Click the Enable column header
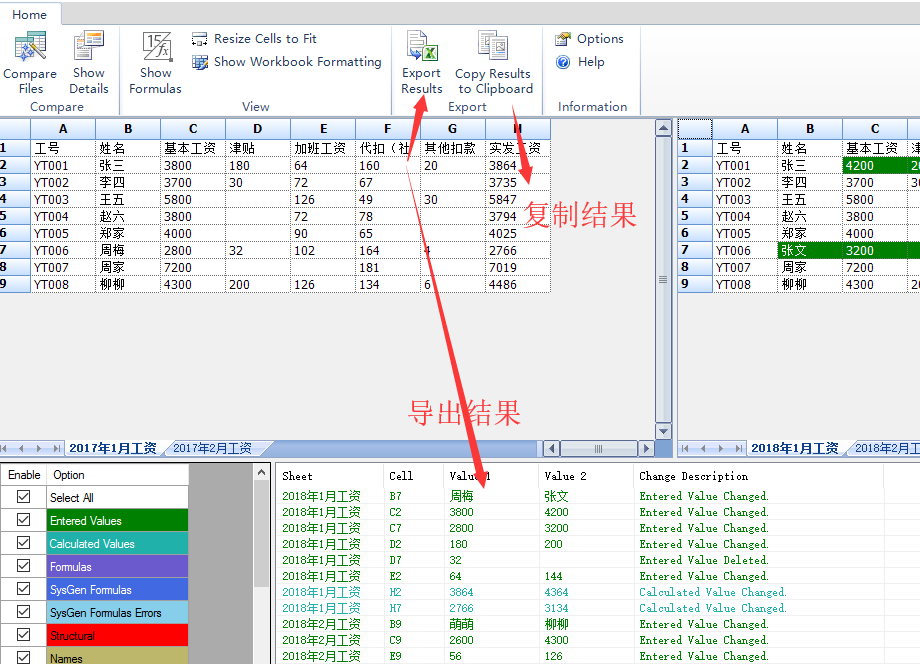The image size is (920, 664). click(x=24, y=475)
